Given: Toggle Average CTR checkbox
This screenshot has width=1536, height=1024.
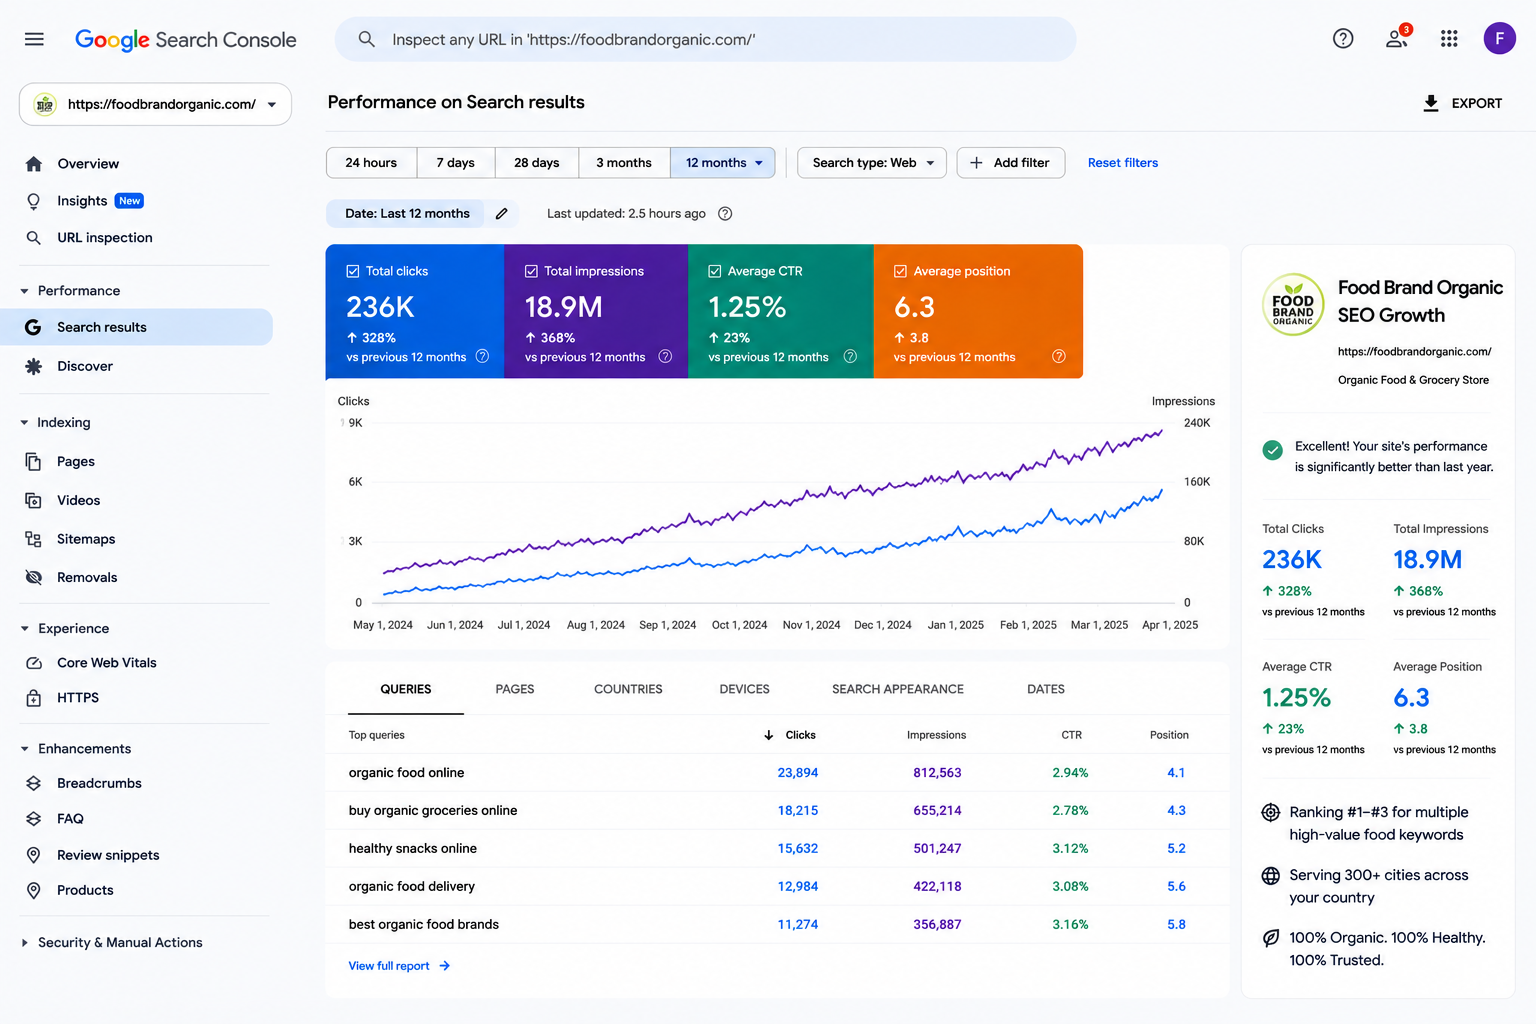Looking at the screenshot, I should click(715, 271).
